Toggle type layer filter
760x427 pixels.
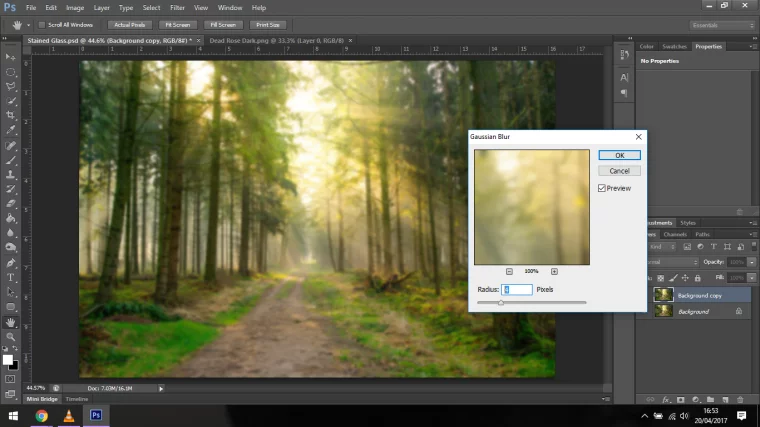click(x=713, y=247)
